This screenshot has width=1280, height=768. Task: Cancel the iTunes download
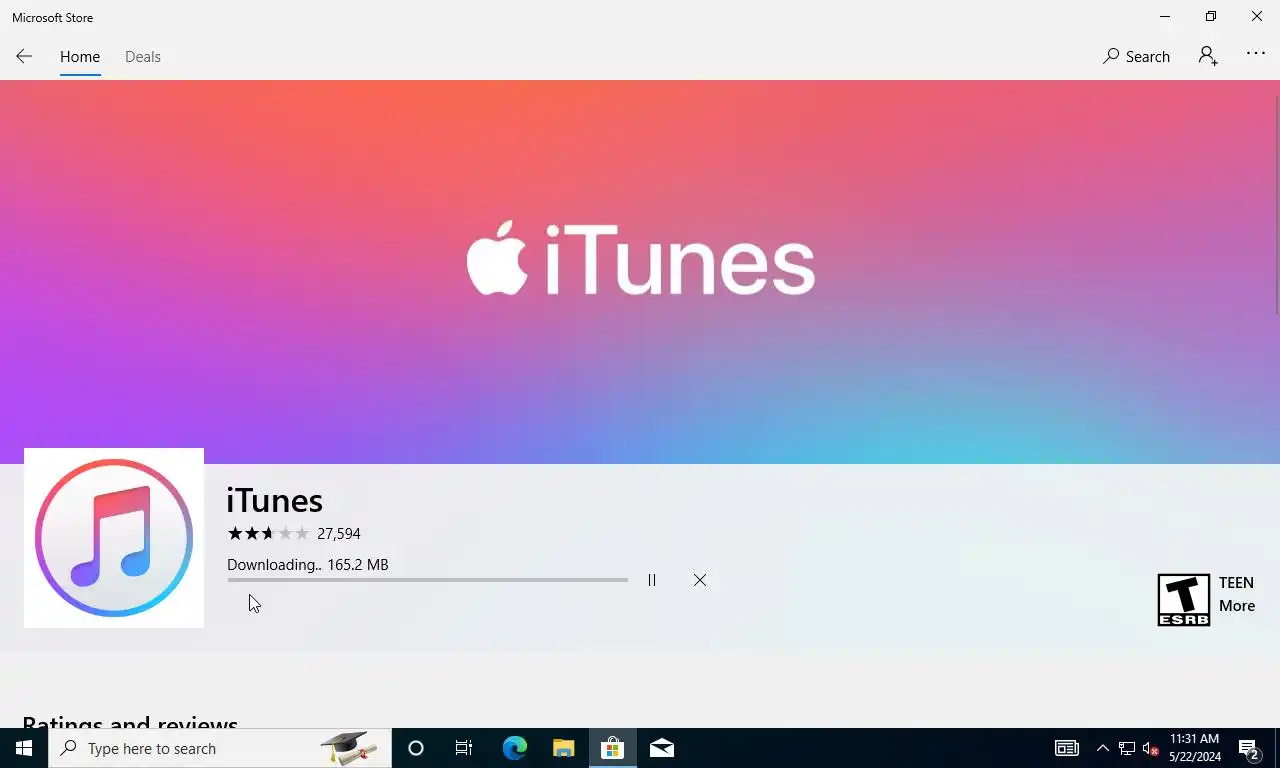[x=700, y=580]
